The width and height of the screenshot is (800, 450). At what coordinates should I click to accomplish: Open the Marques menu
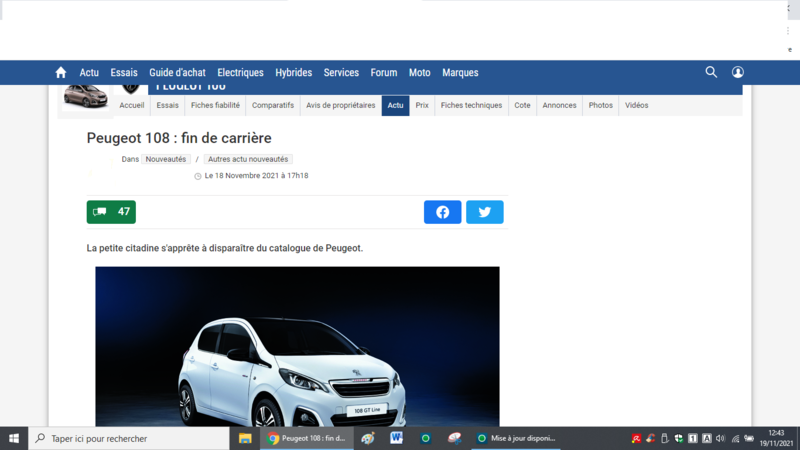pyautogui.click(x=460, y=72)
